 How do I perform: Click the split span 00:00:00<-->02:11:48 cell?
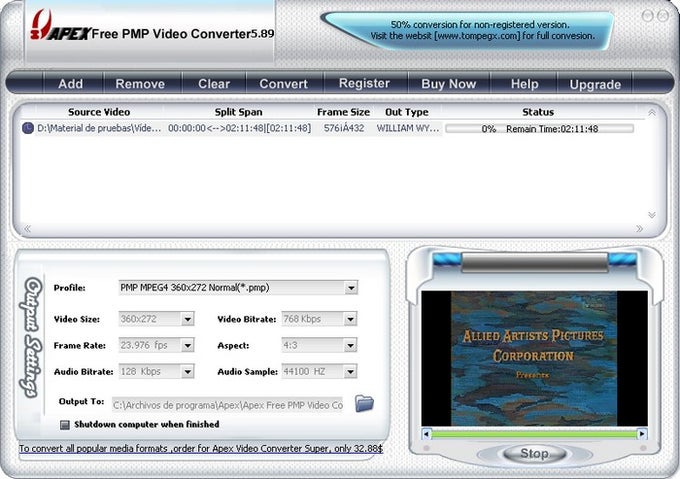(x=239, y=128)
